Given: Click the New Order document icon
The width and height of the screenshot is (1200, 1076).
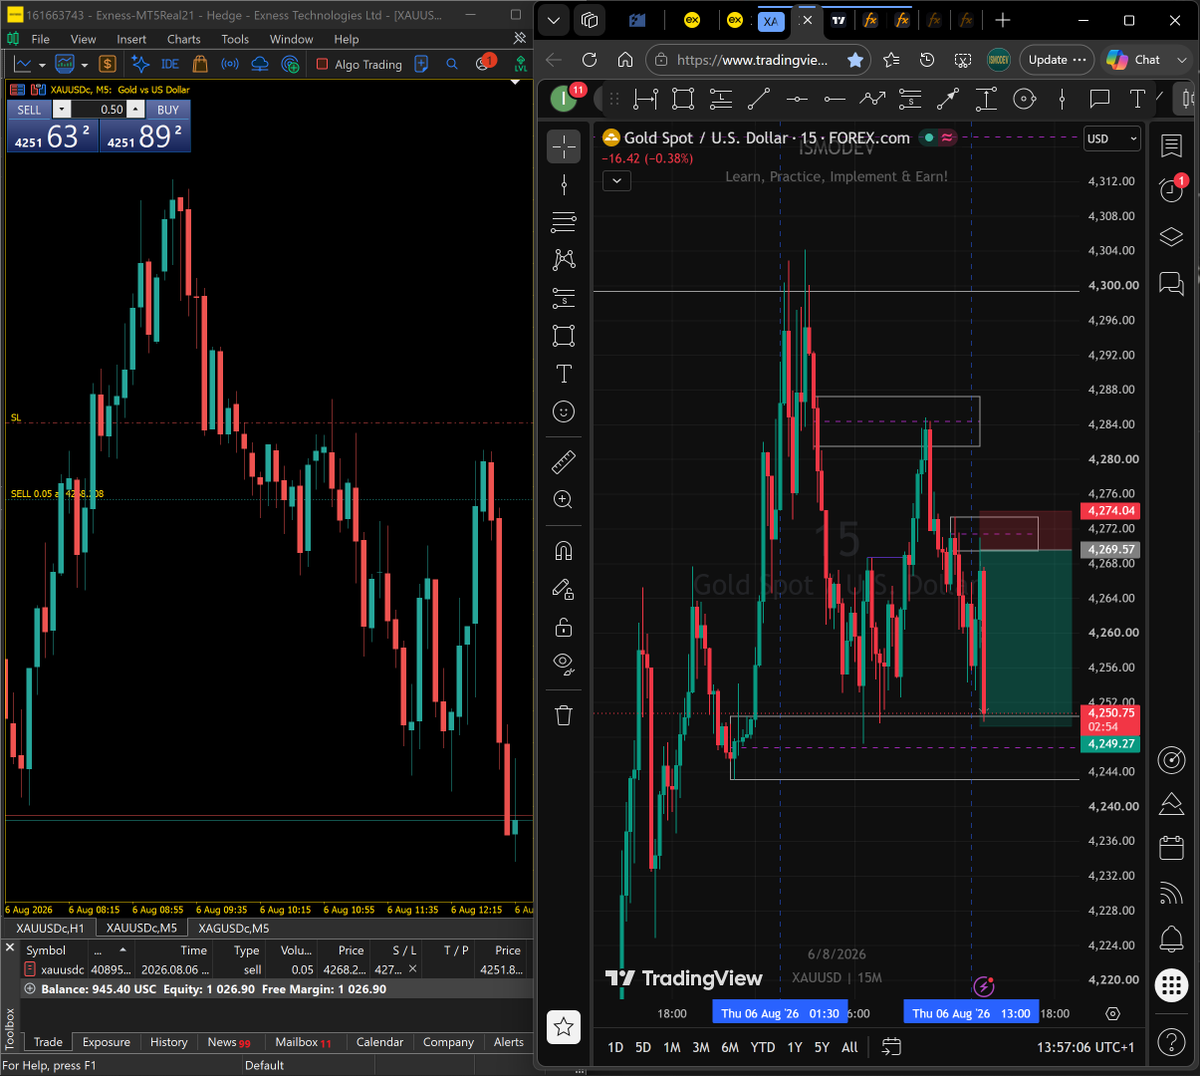Looking at the screenshot, I should (x=421, y=64).
